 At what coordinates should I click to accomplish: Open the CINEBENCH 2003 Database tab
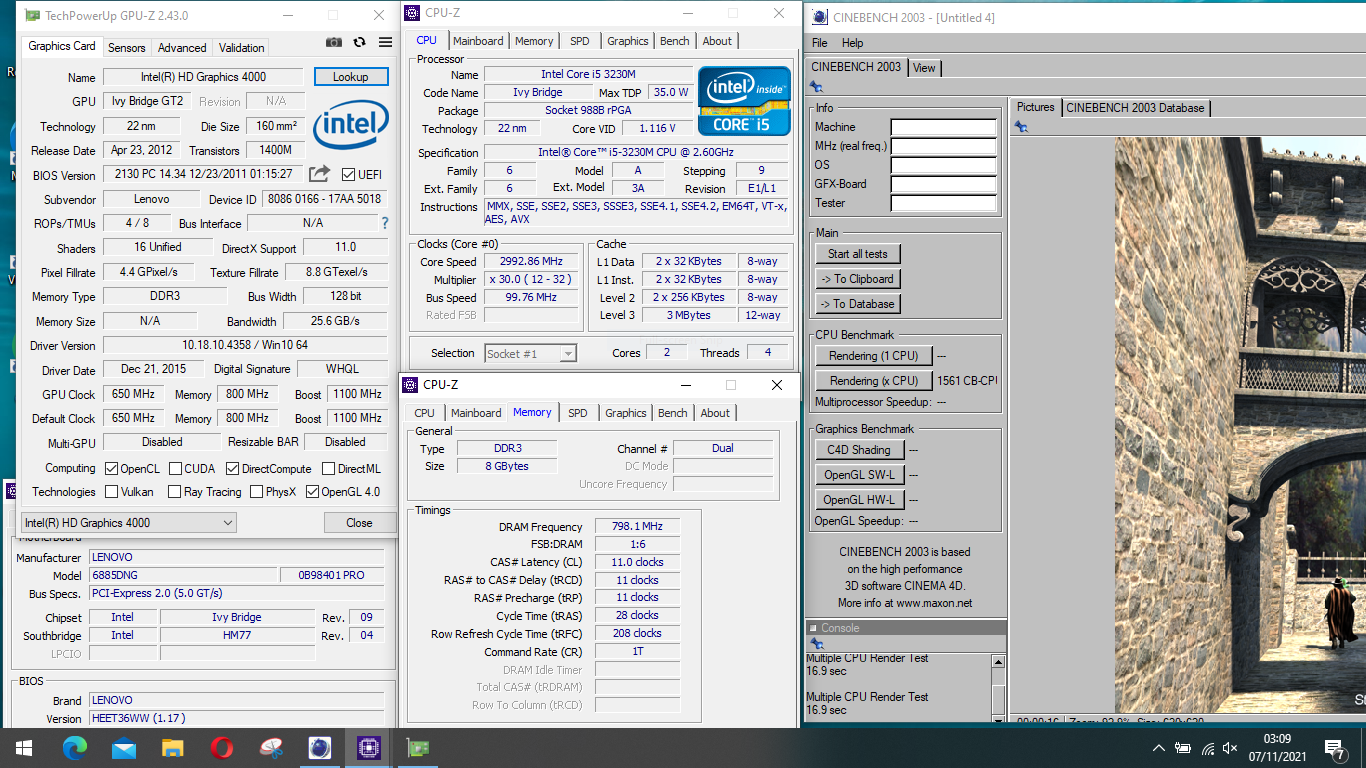1135,108
